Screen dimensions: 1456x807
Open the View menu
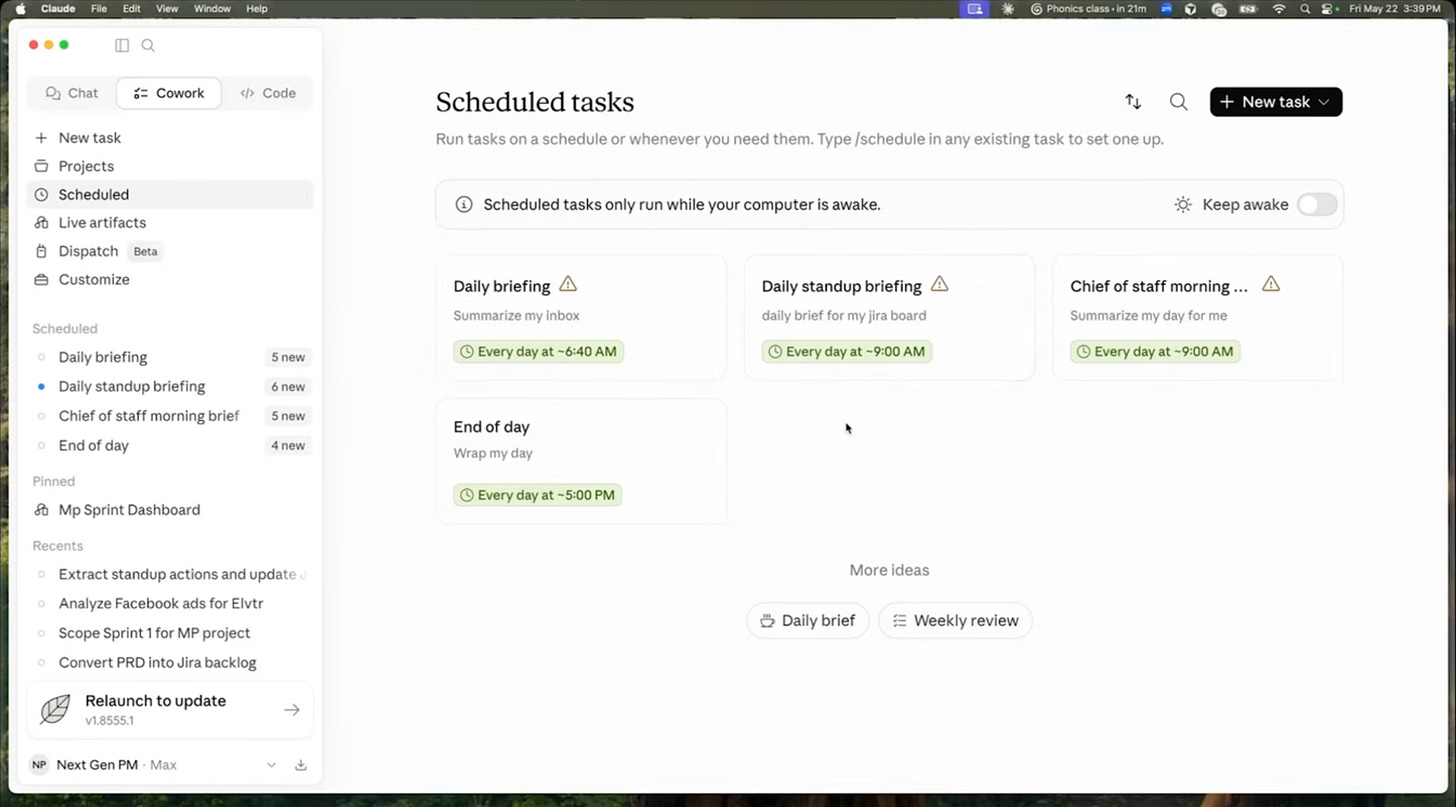(167, 9)
